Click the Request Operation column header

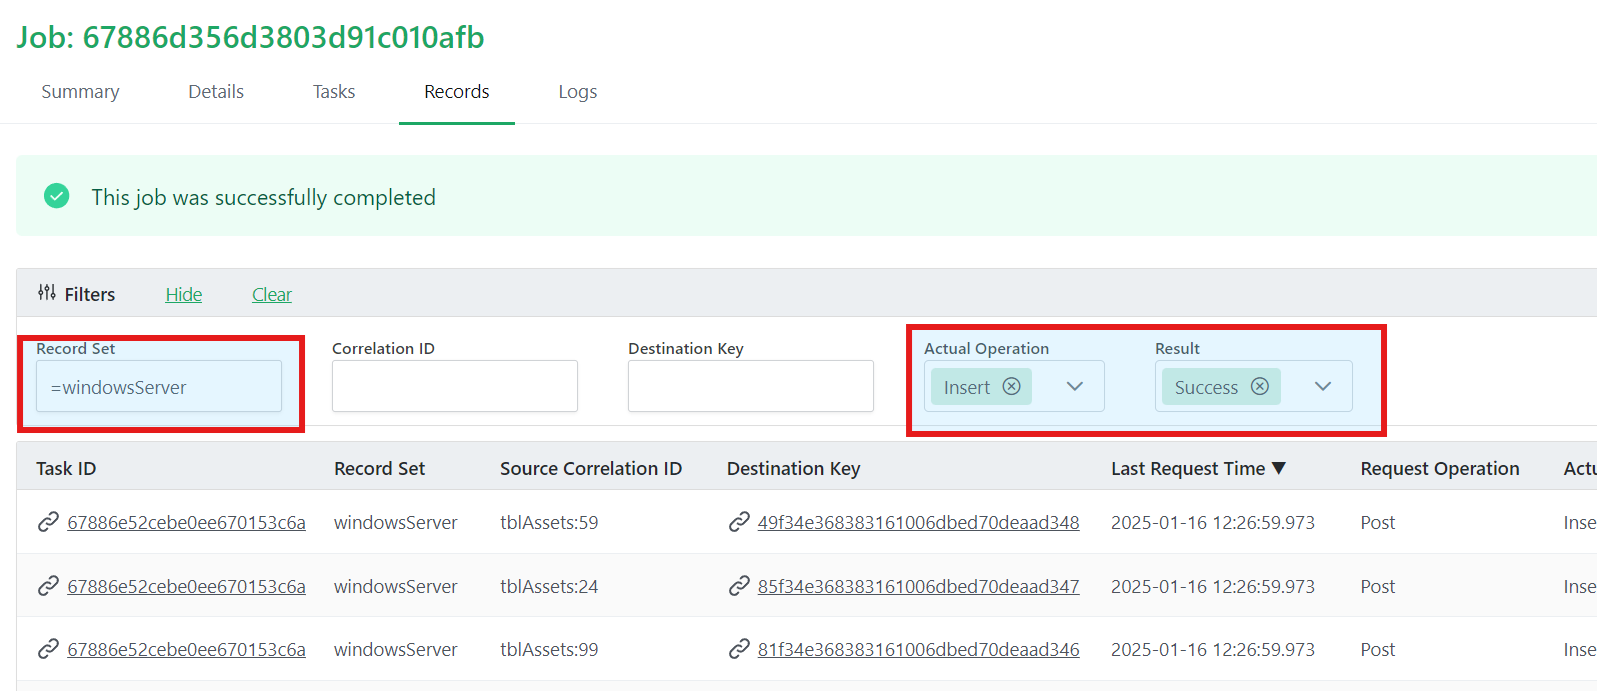pyautogui.click(x=1440, y=468)
